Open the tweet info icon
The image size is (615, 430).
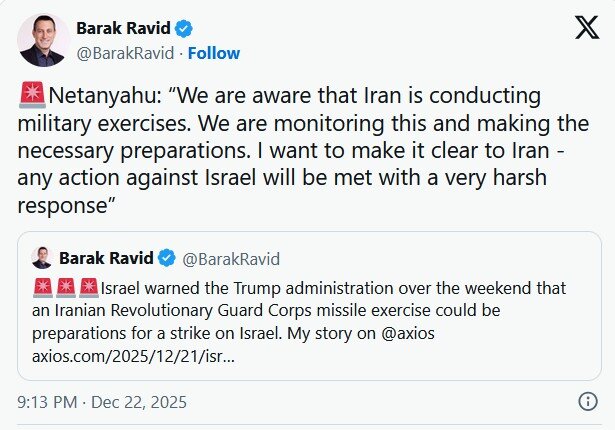(589, 402)
